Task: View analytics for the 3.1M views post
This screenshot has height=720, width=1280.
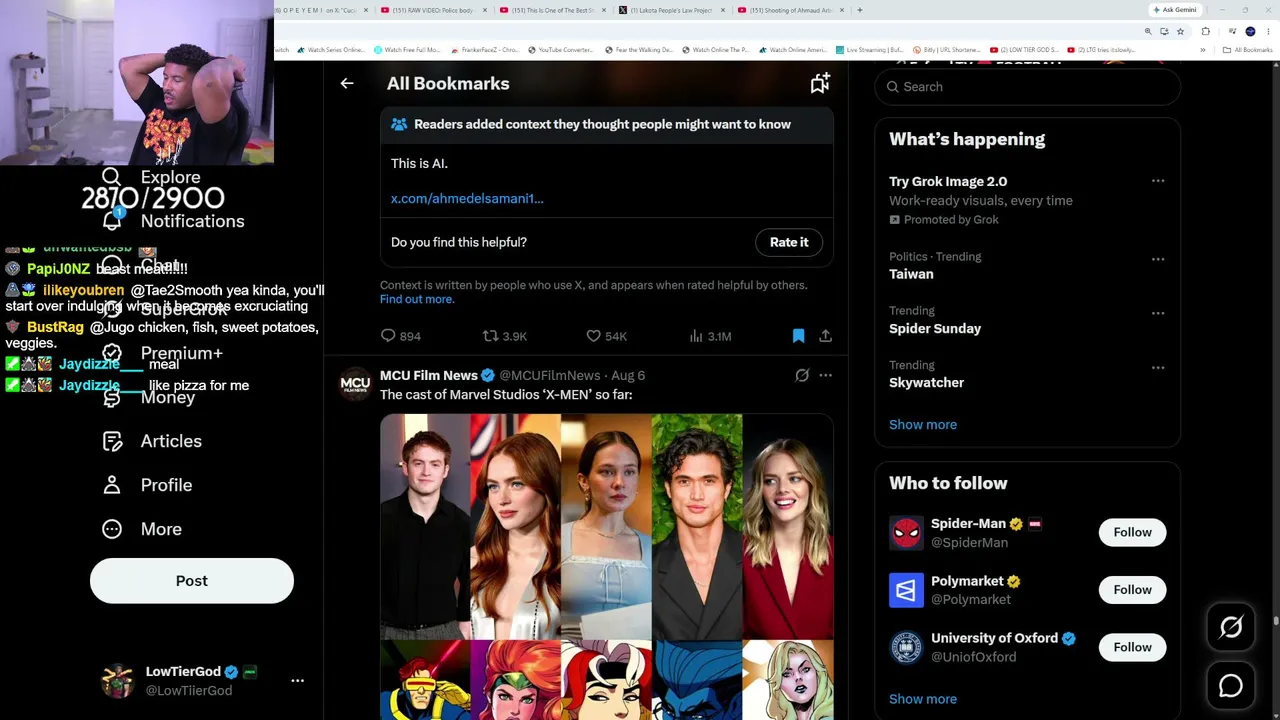Action: pyautogui.click(x=710, y=336)
